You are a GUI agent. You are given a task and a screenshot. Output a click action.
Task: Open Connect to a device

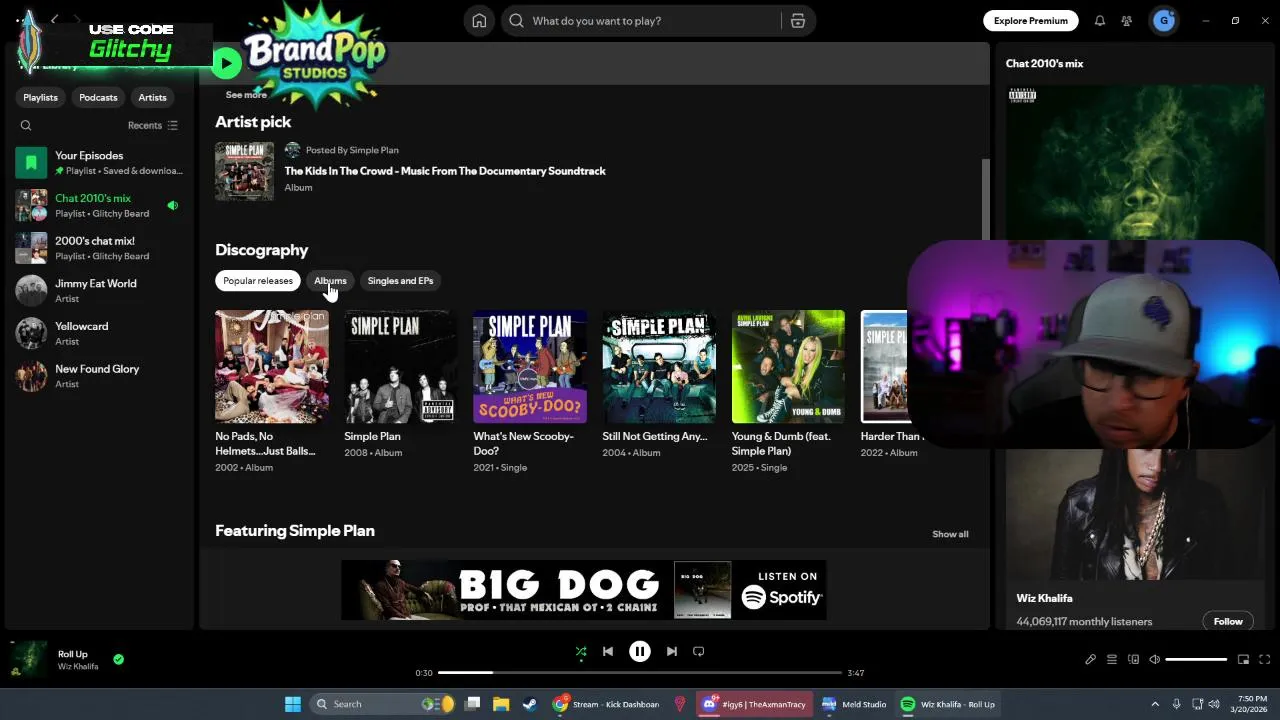(1133, 659)
